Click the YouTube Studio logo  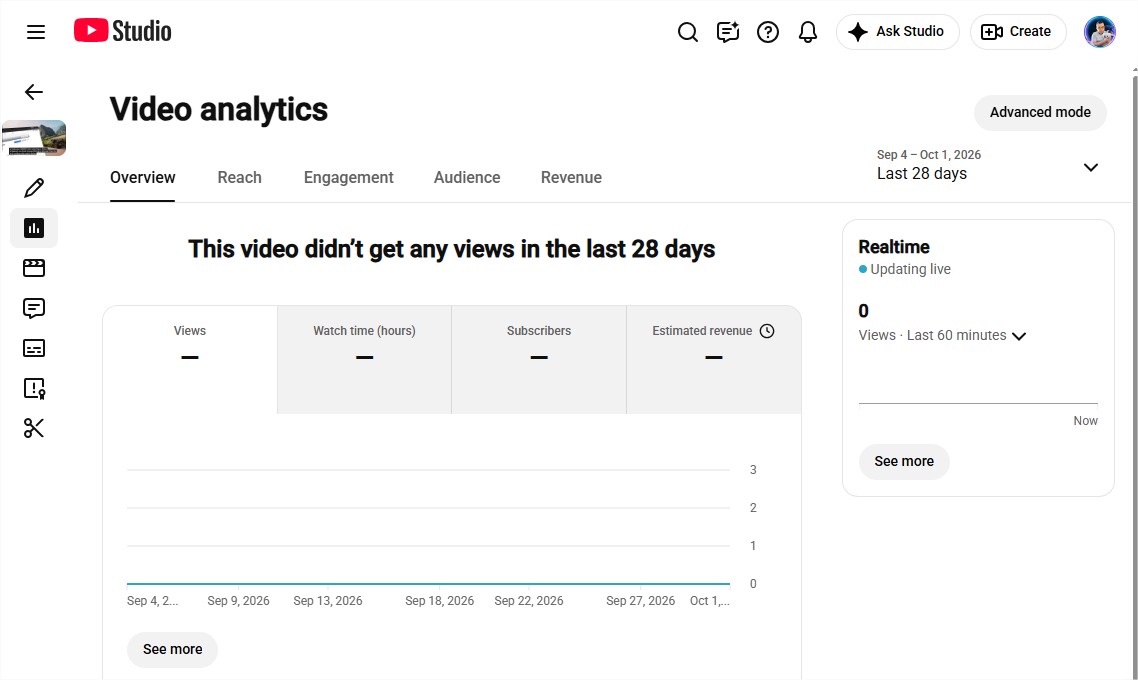click(x=123, y=31)
